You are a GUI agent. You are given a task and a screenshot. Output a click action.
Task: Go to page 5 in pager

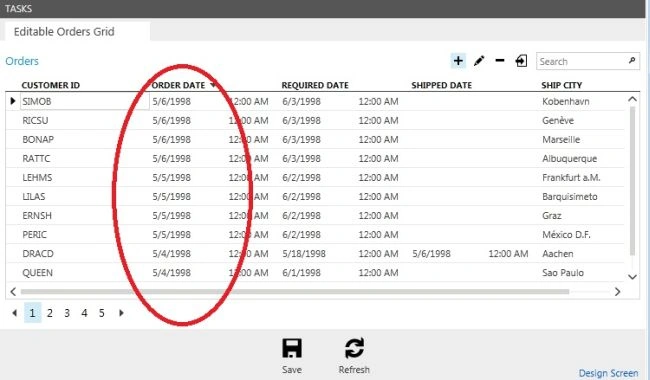click(102, 313)
